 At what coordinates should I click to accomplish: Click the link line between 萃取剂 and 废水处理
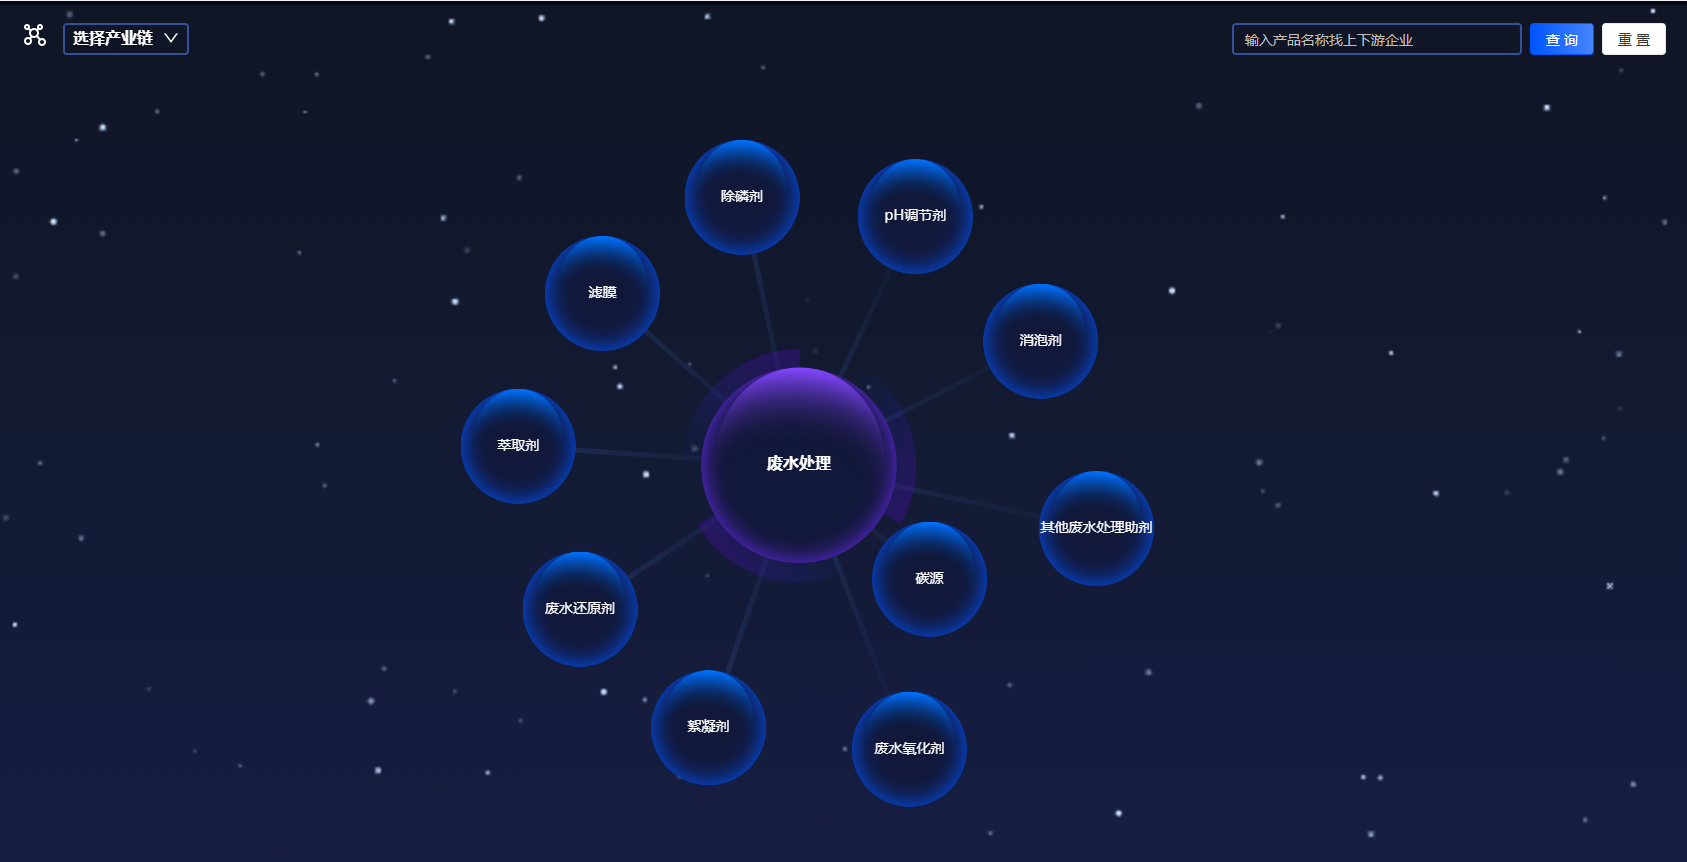coord(637,454)
